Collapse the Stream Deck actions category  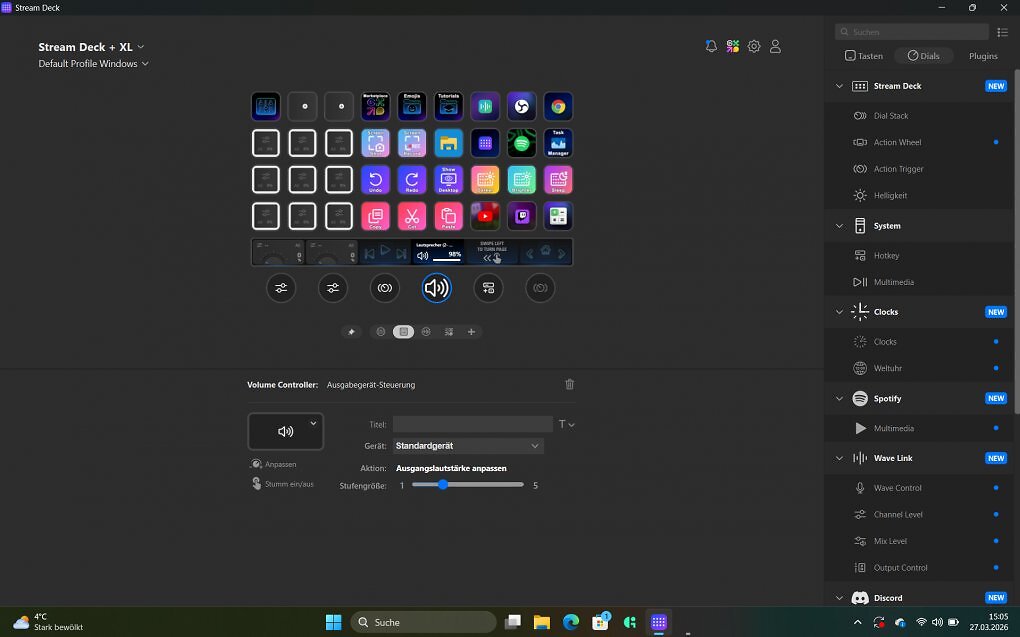839,86
